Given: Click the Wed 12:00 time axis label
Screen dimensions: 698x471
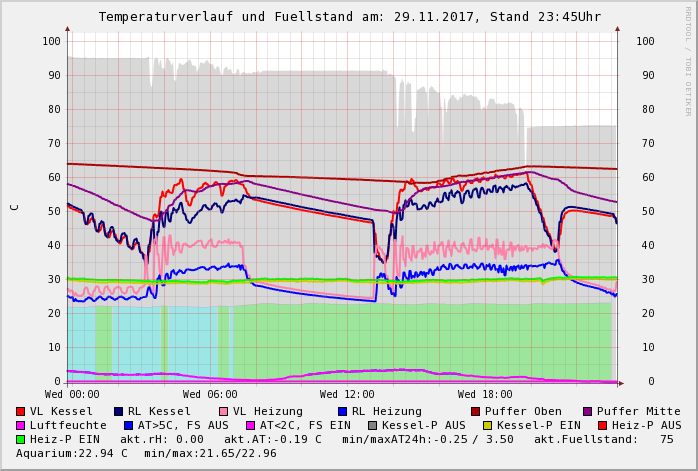Looking at the screenshot, I should point(347,395).
